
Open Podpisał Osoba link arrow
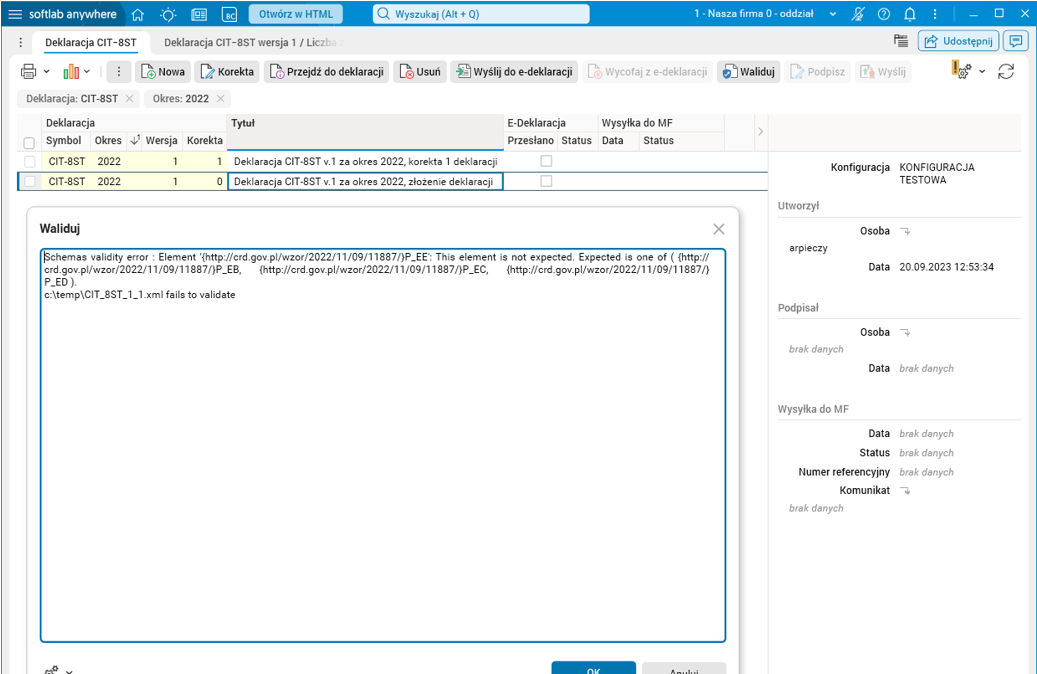(905, 332)
